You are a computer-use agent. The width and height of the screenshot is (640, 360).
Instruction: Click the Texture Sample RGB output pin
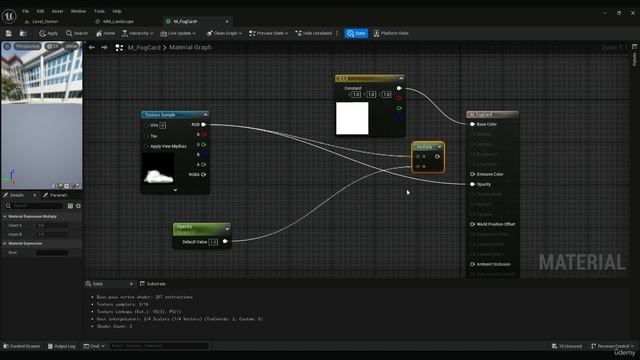coord(203,125)
